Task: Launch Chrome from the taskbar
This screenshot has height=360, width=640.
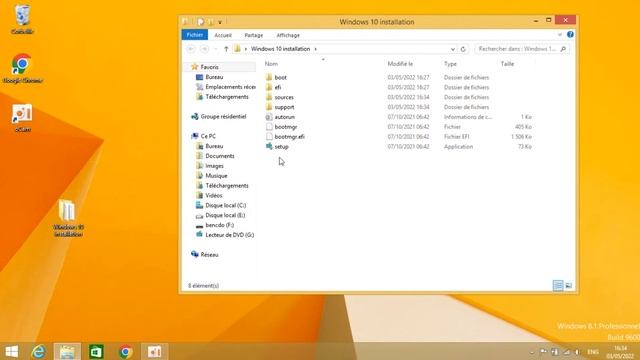Action: (x=126, y=351)
